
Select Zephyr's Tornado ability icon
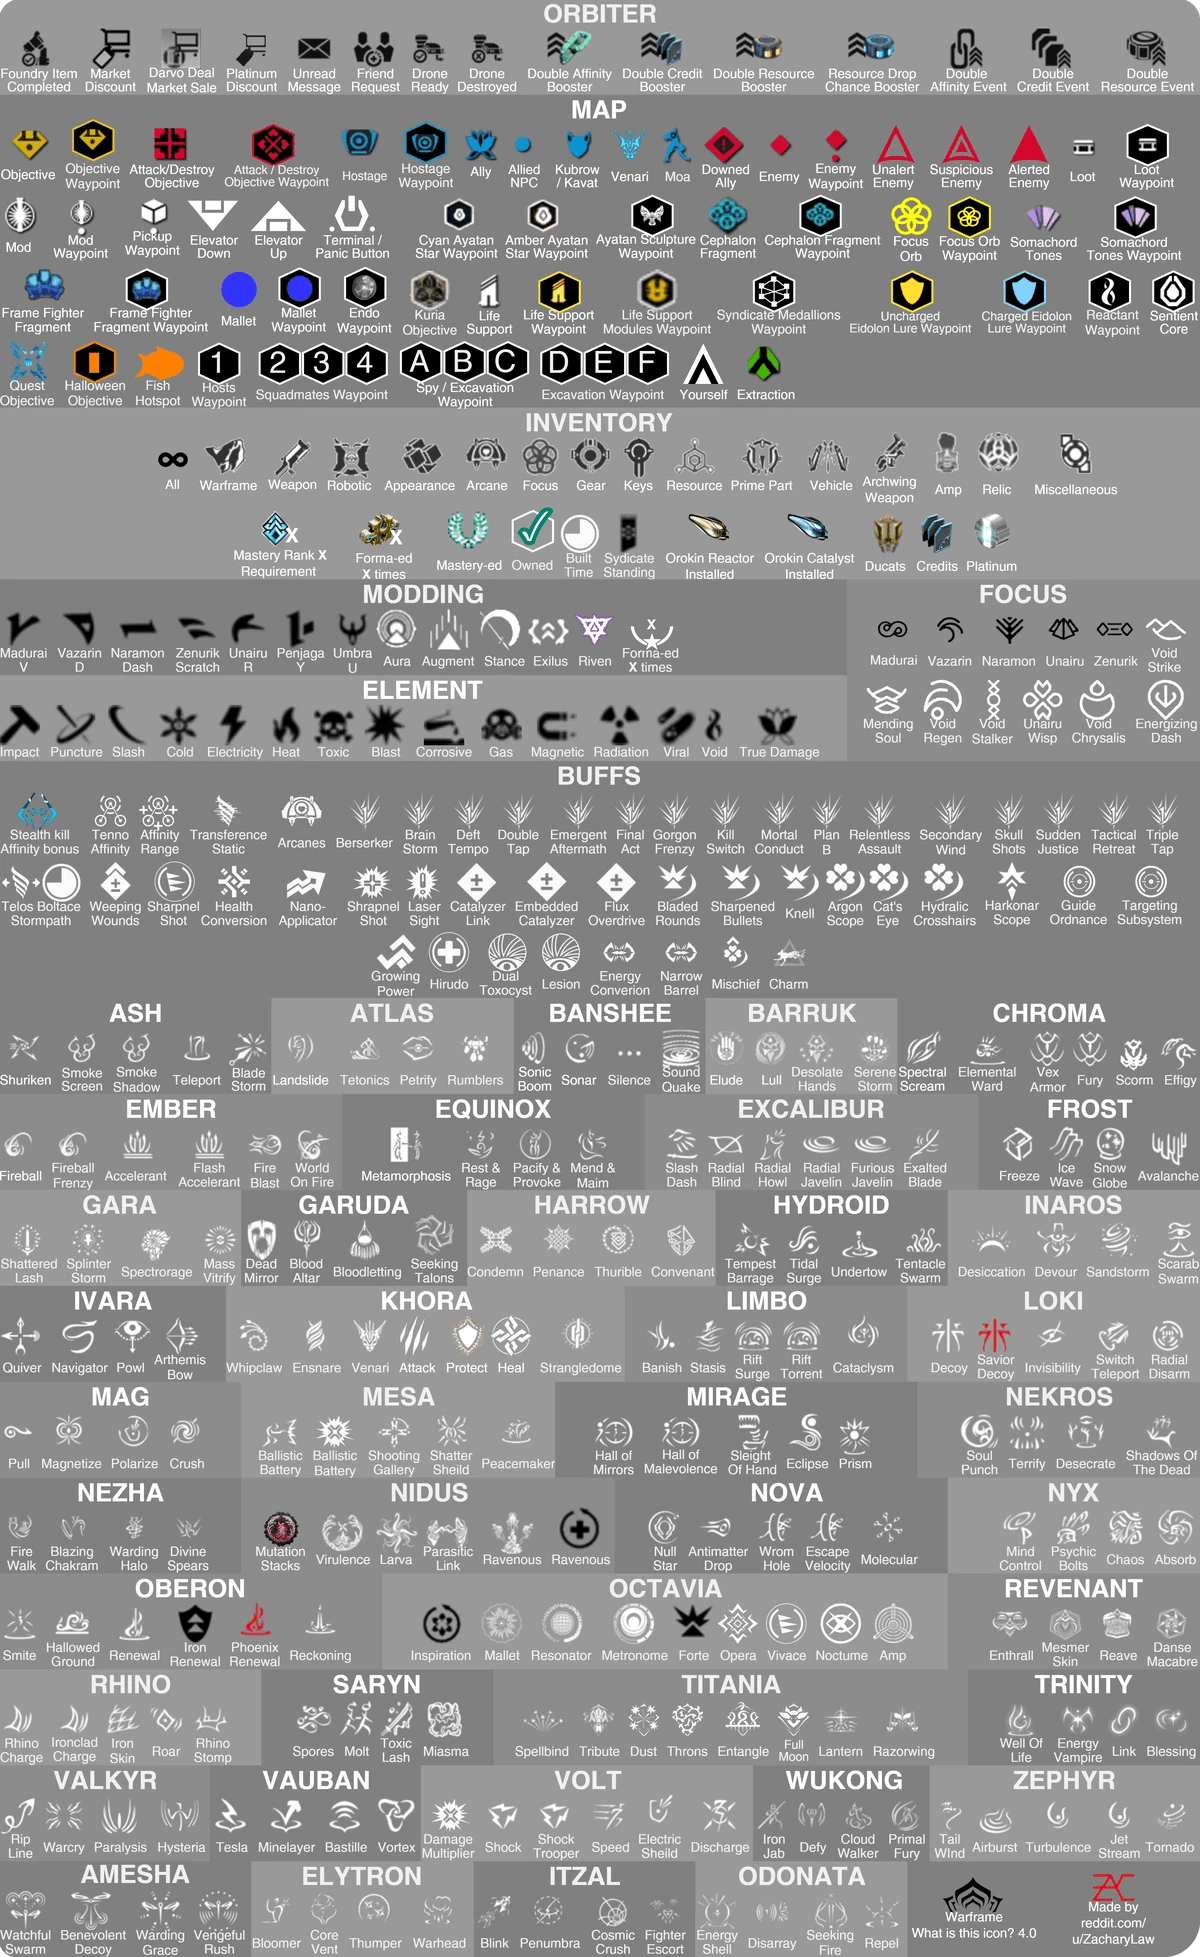(1169, 1817)
